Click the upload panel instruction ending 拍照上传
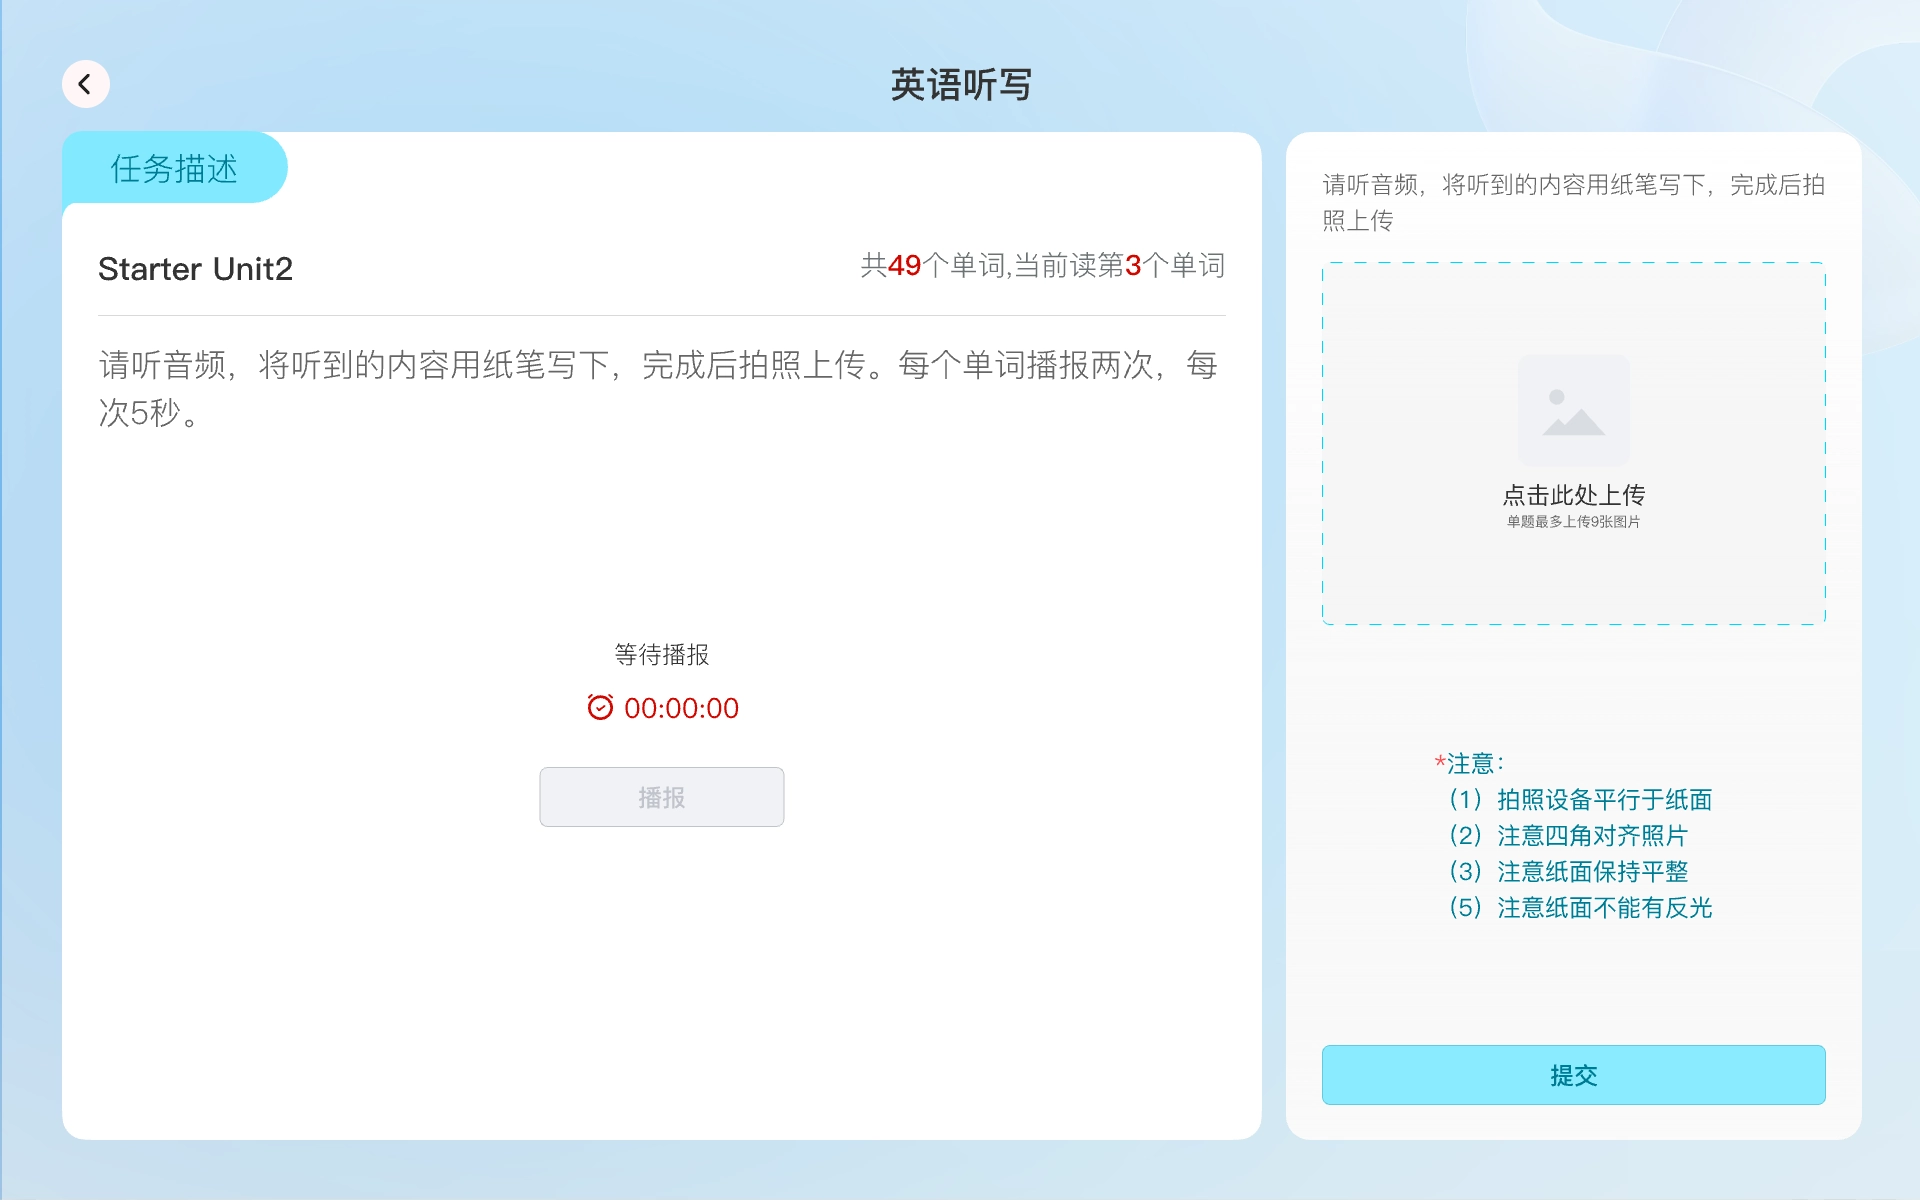This screenshot has width=1920, height=1200. [x=1573, y=202]
